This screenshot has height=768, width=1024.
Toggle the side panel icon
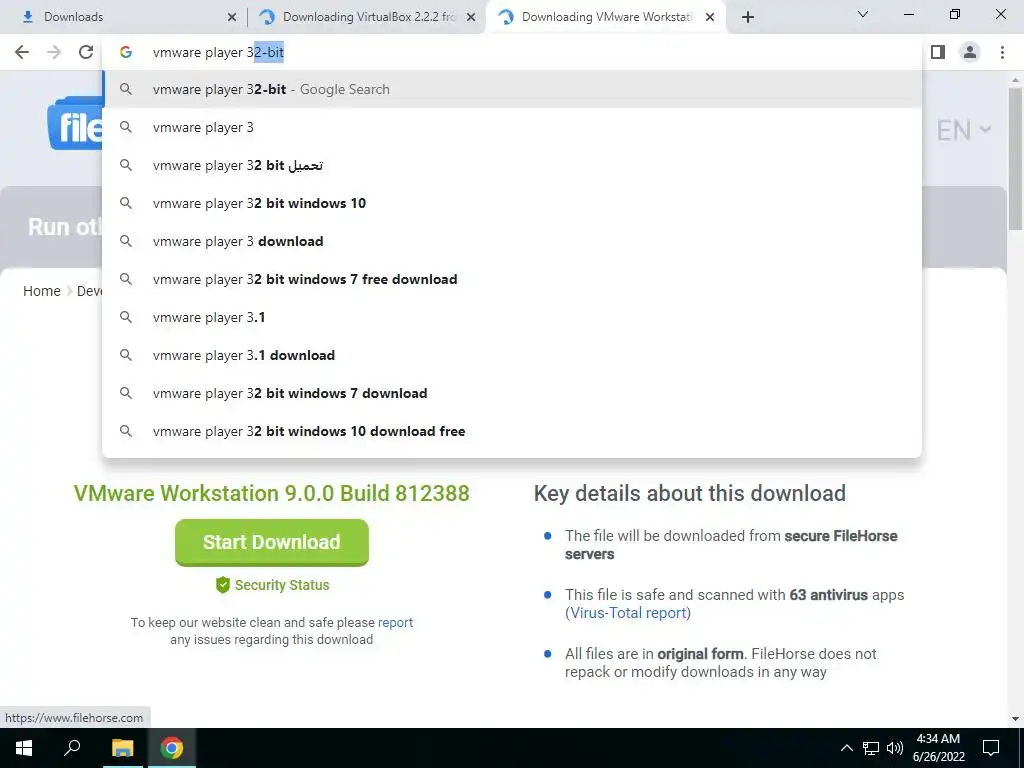(938, 52)
